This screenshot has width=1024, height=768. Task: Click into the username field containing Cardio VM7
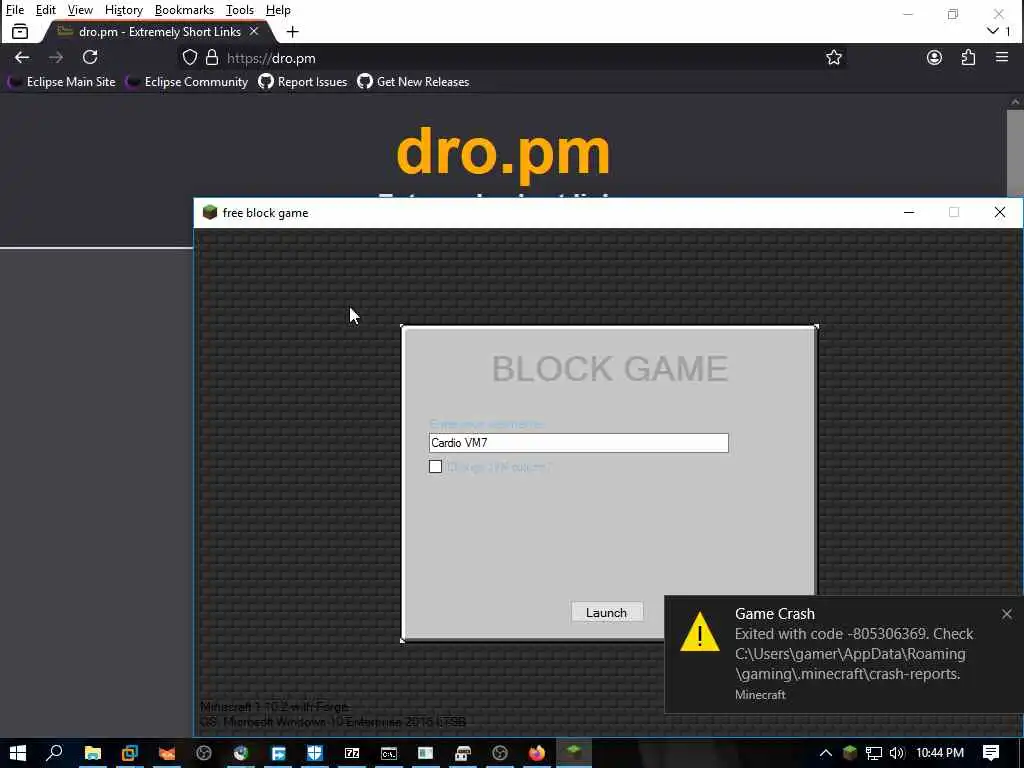[x=579, y=443]
